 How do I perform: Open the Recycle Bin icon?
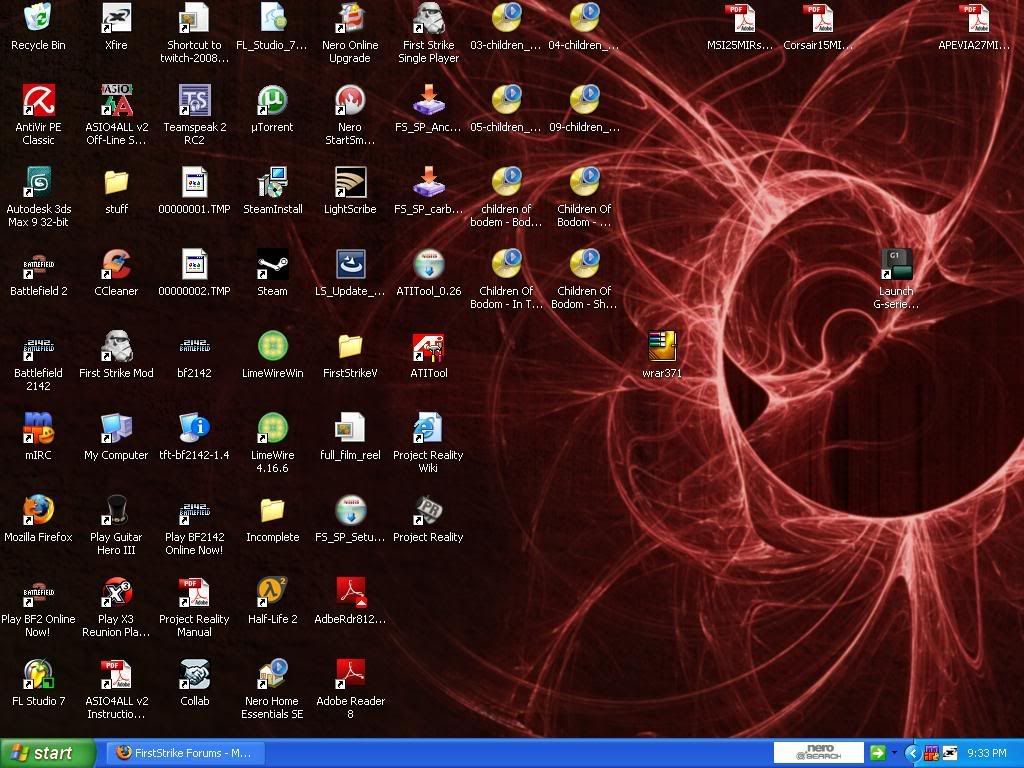tap(38, 18)
